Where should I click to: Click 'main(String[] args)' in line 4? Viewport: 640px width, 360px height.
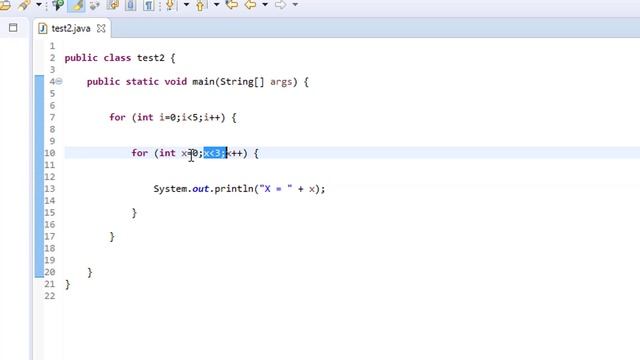(x=244, y=82)
